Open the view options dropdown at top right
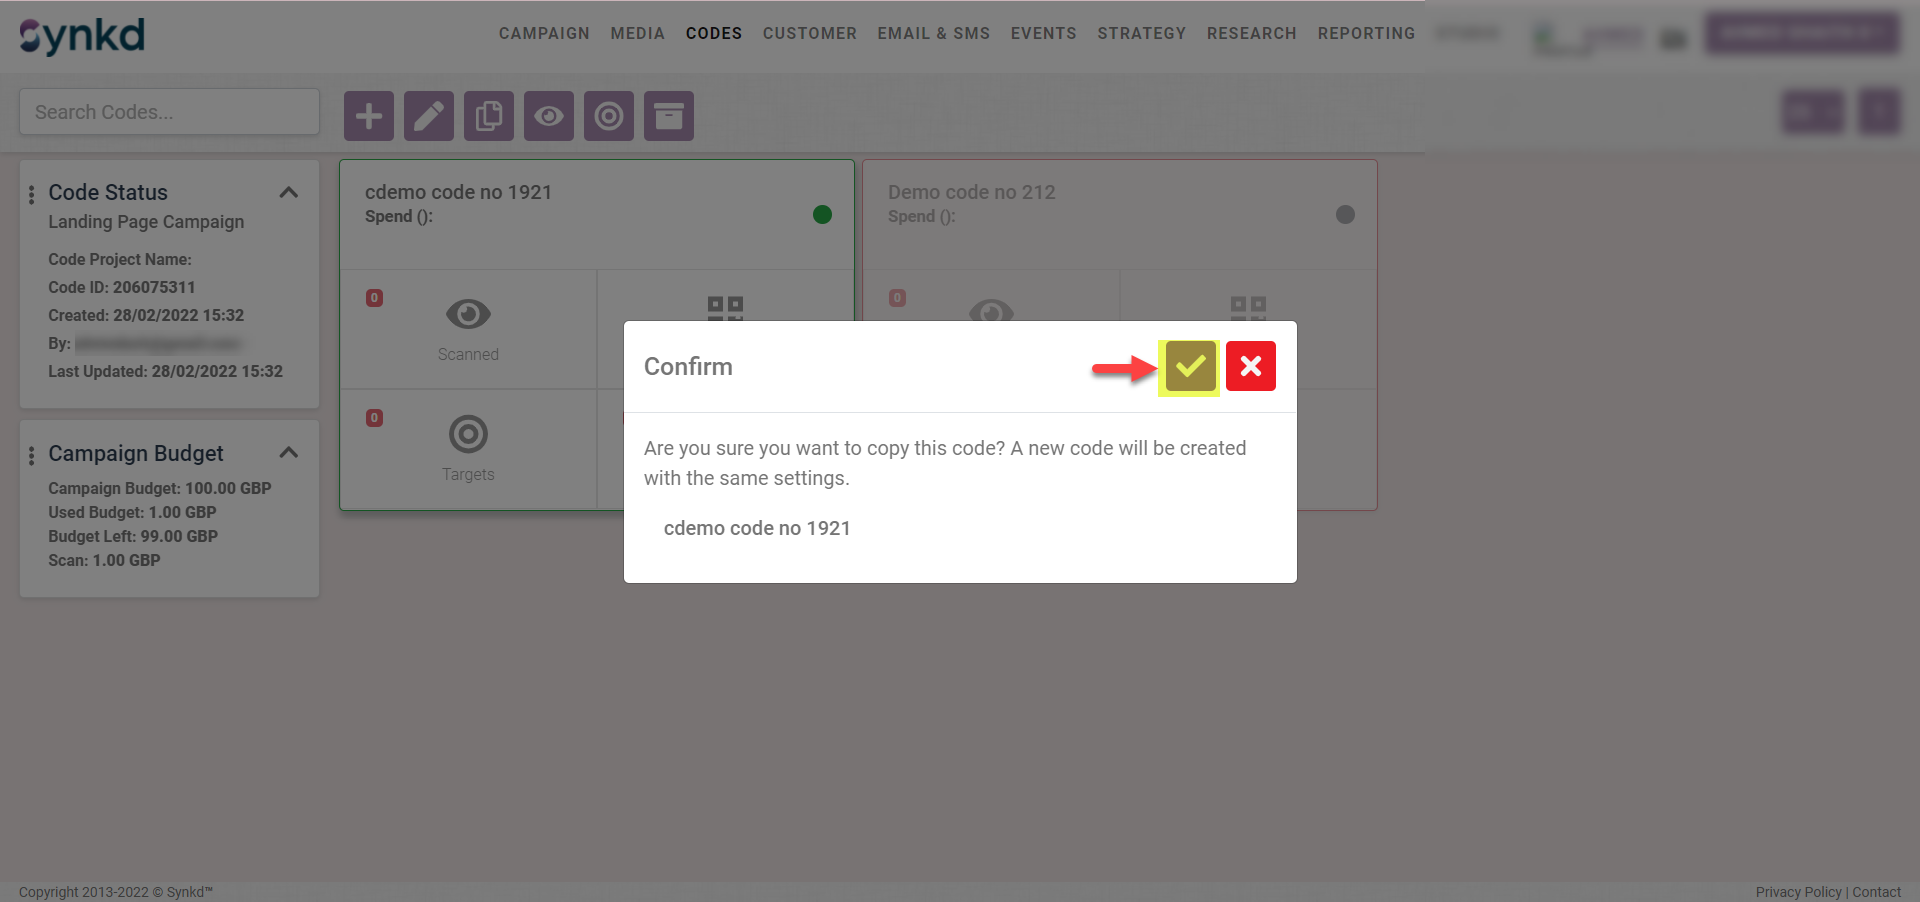The height and width of the screenshot is (902, 1920). [1812, 111]
